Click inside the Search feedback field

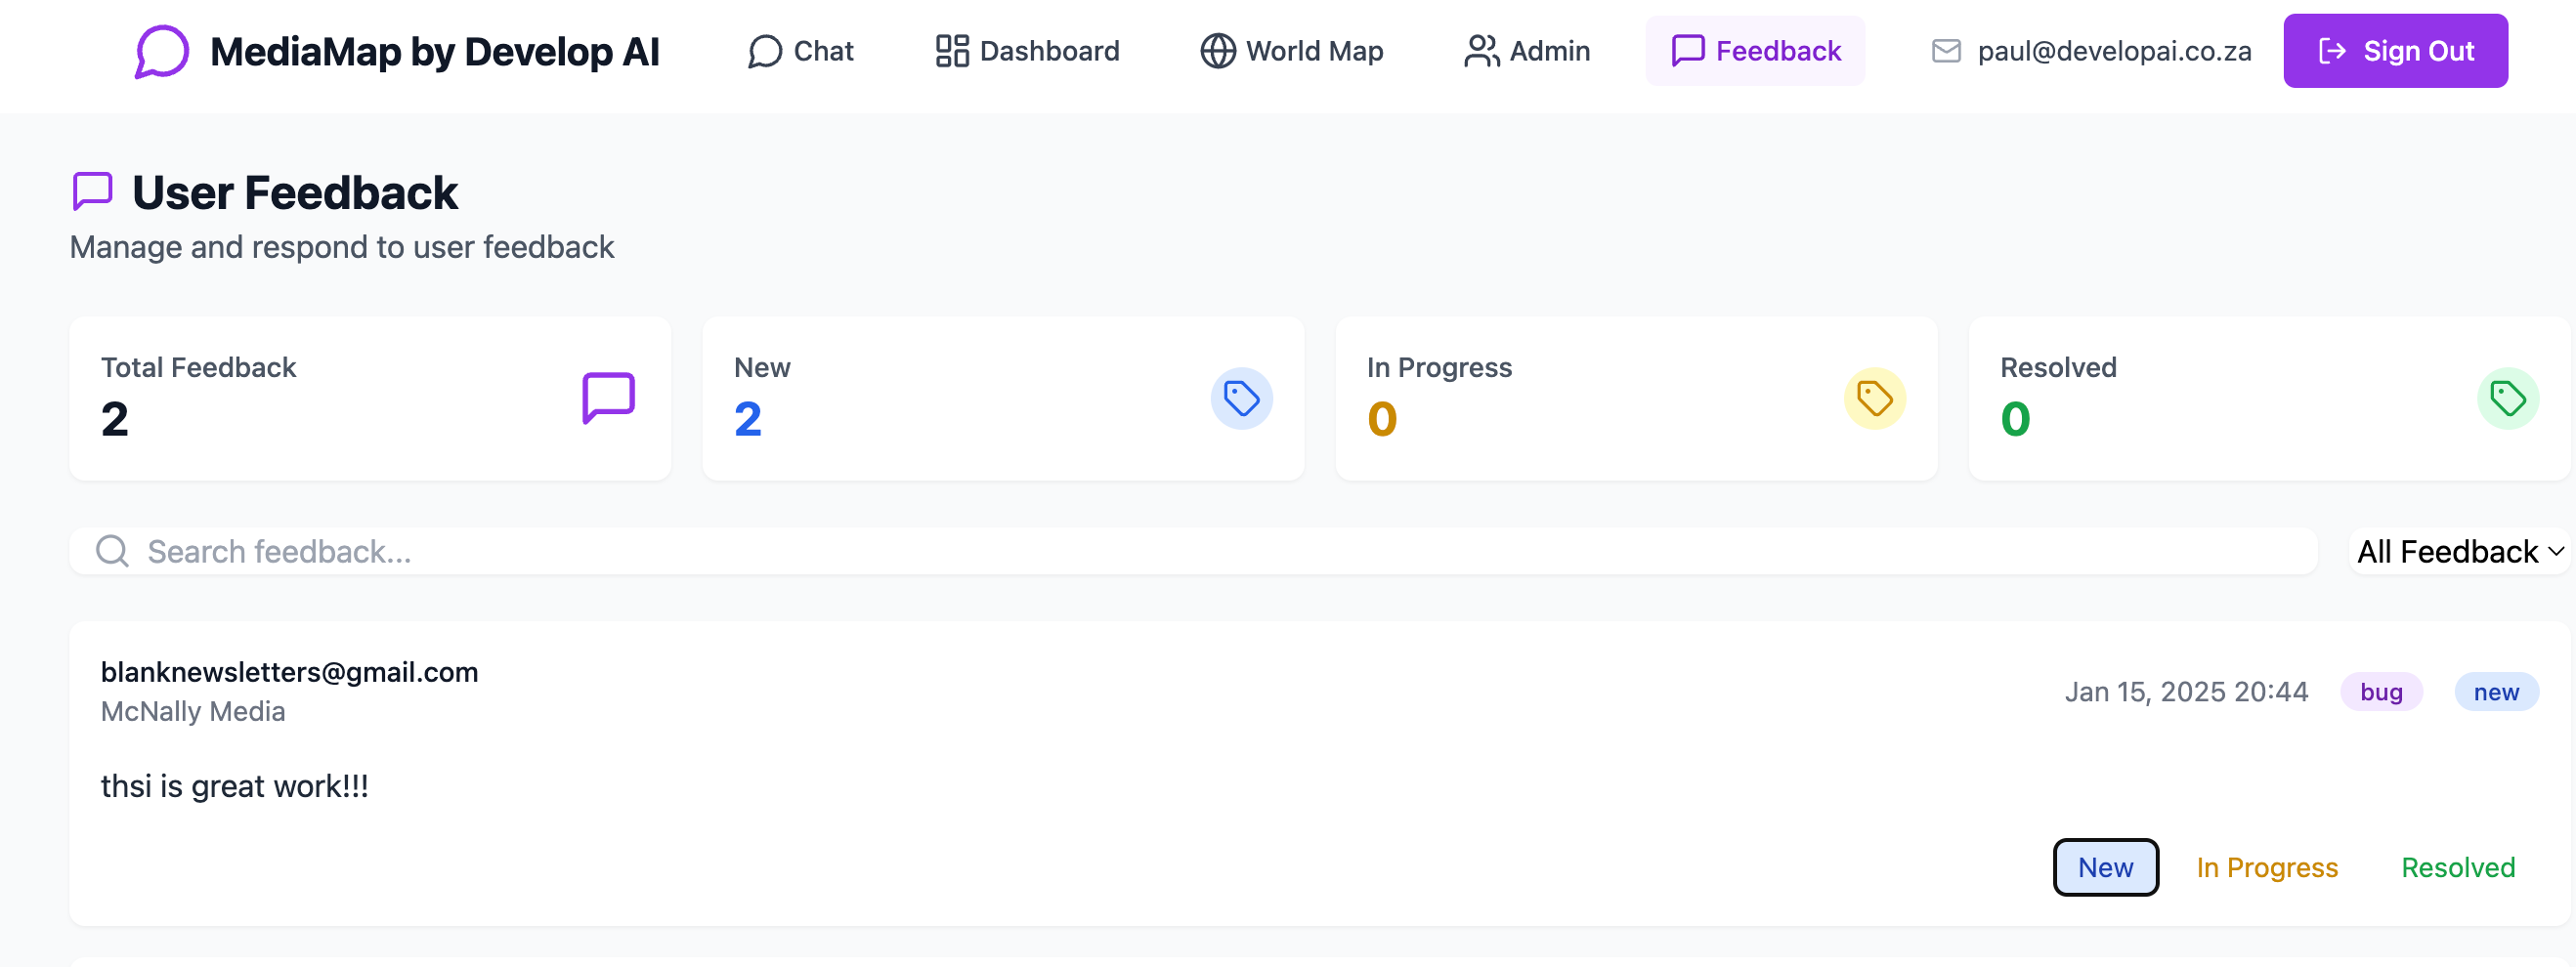coord(1193,551)
